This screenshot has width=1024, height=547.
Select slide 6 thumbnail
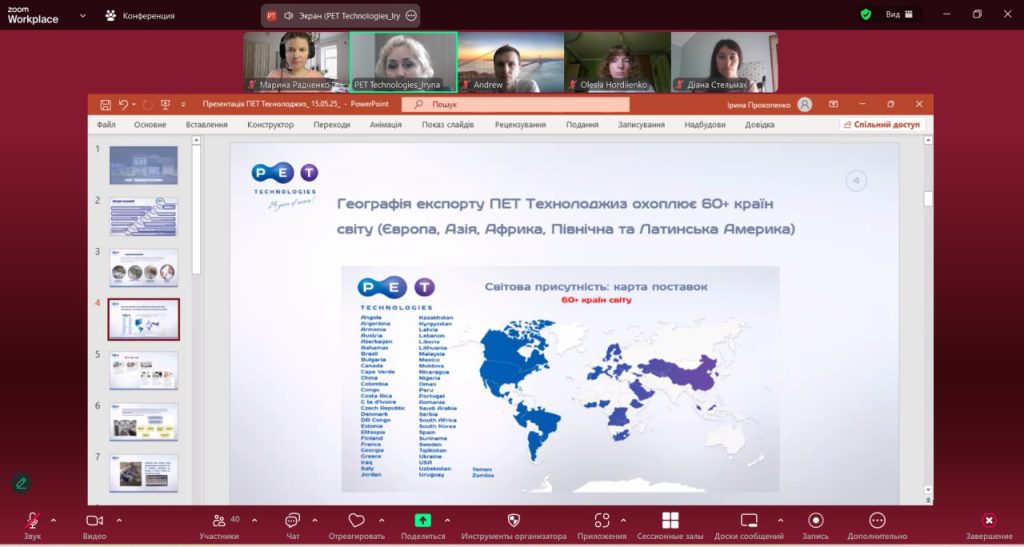click(x=144, y=422)
